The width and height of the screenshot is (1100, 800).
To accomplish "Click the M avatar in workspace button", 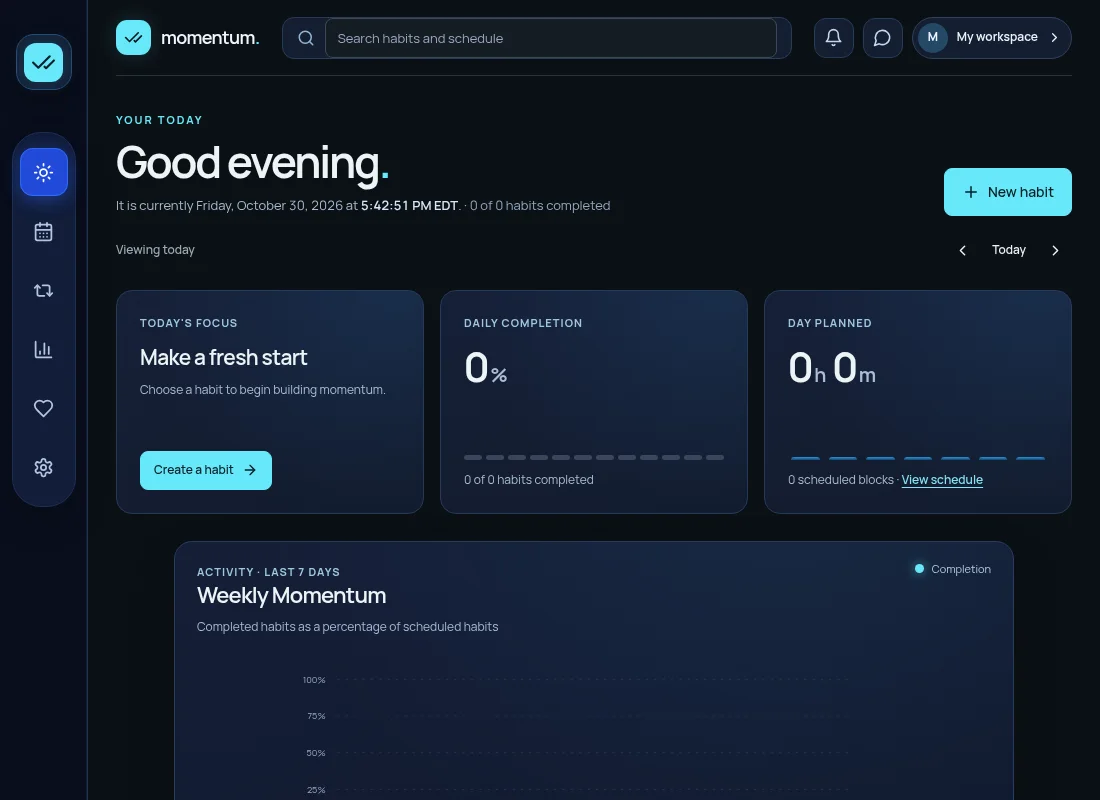I will point(932,37).
